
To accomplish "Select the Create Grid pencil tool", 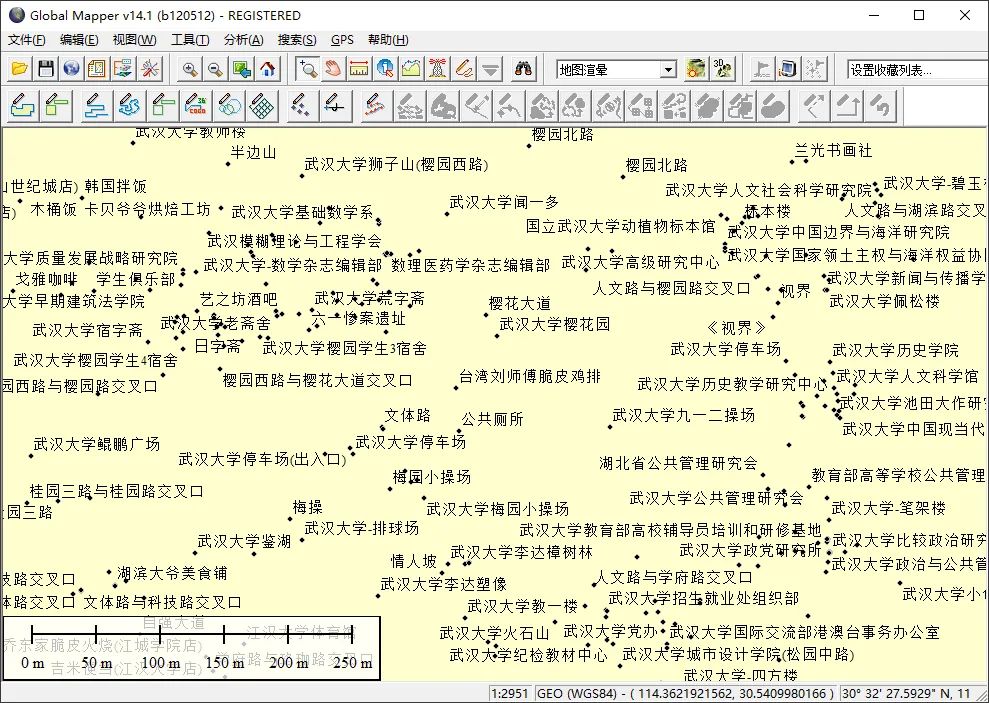I will tap(262, 105).
